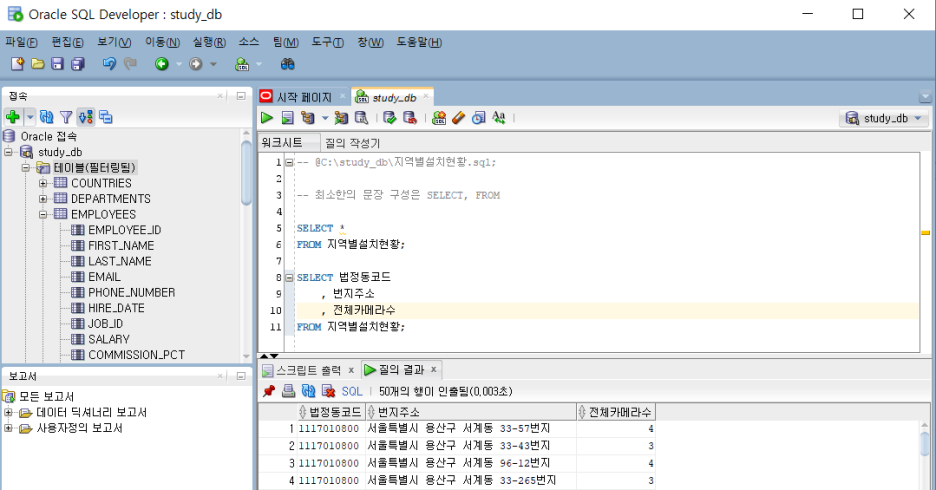Viewport: 936px width, 490px height.
Task: Switch to the 질의 작성기 tab
Action: 352,143
